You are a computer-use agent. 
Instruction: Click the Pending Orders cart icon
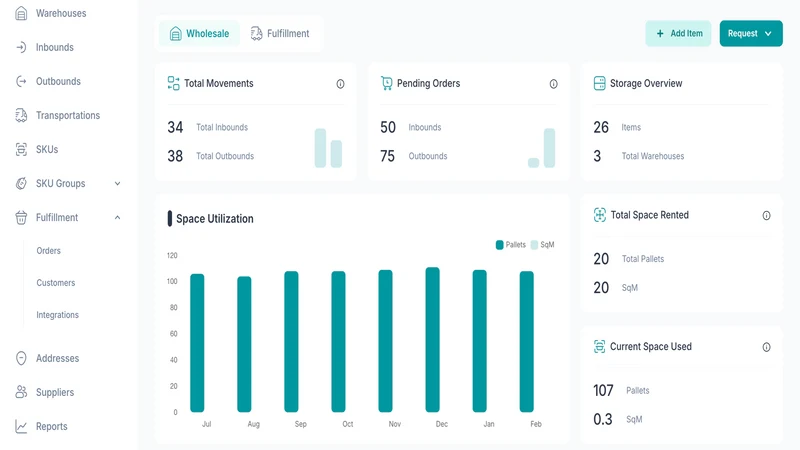coord(387,83)
